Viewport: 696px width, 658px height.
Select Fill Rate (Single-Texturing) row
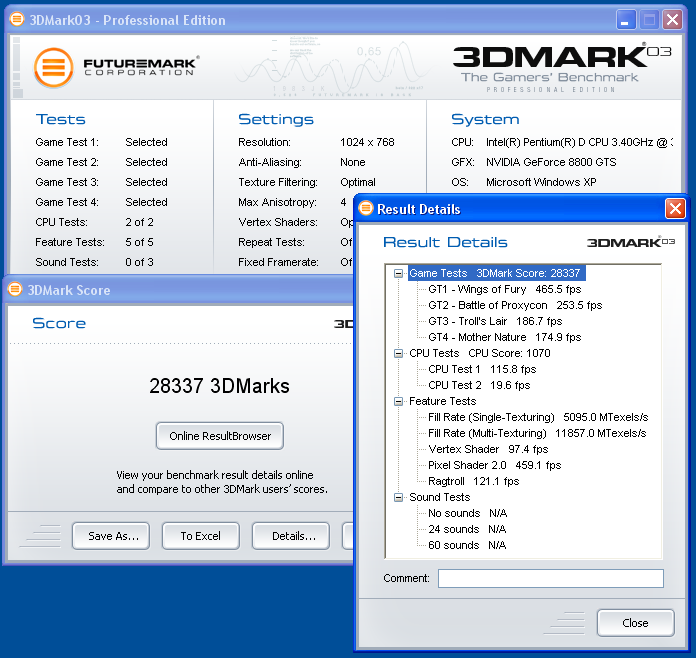(538, 417)
